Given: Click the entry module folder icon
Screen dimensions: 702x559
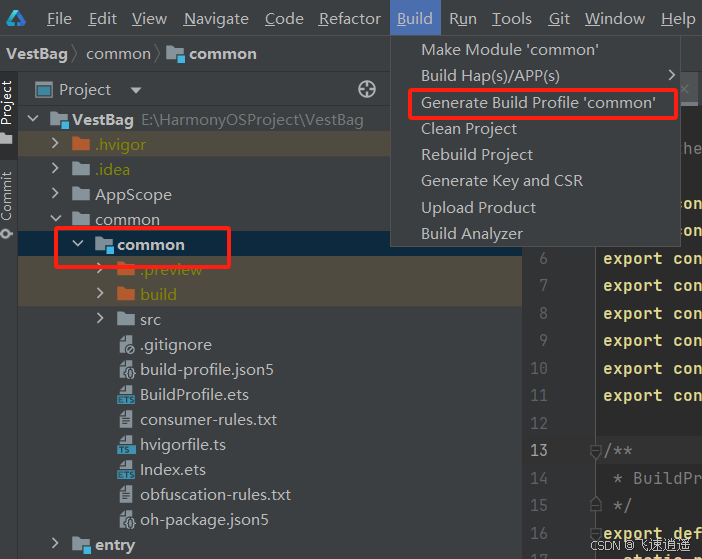Looking at the screenshot, I should tap(81, 545).
